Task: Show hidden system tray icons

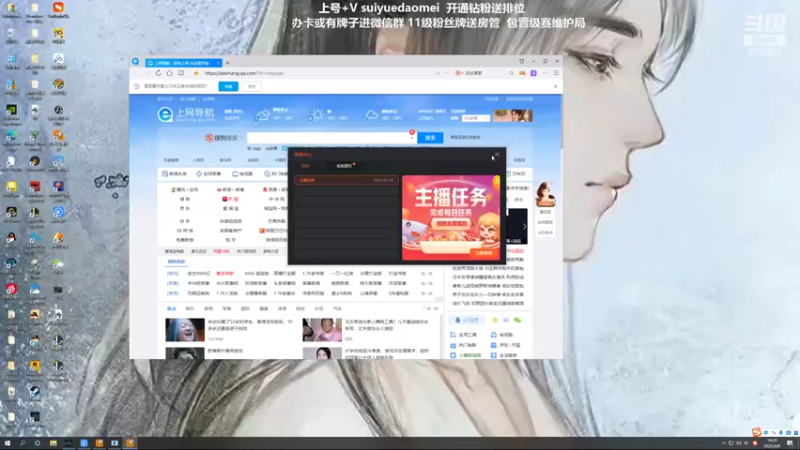Action: pos(723,443)
